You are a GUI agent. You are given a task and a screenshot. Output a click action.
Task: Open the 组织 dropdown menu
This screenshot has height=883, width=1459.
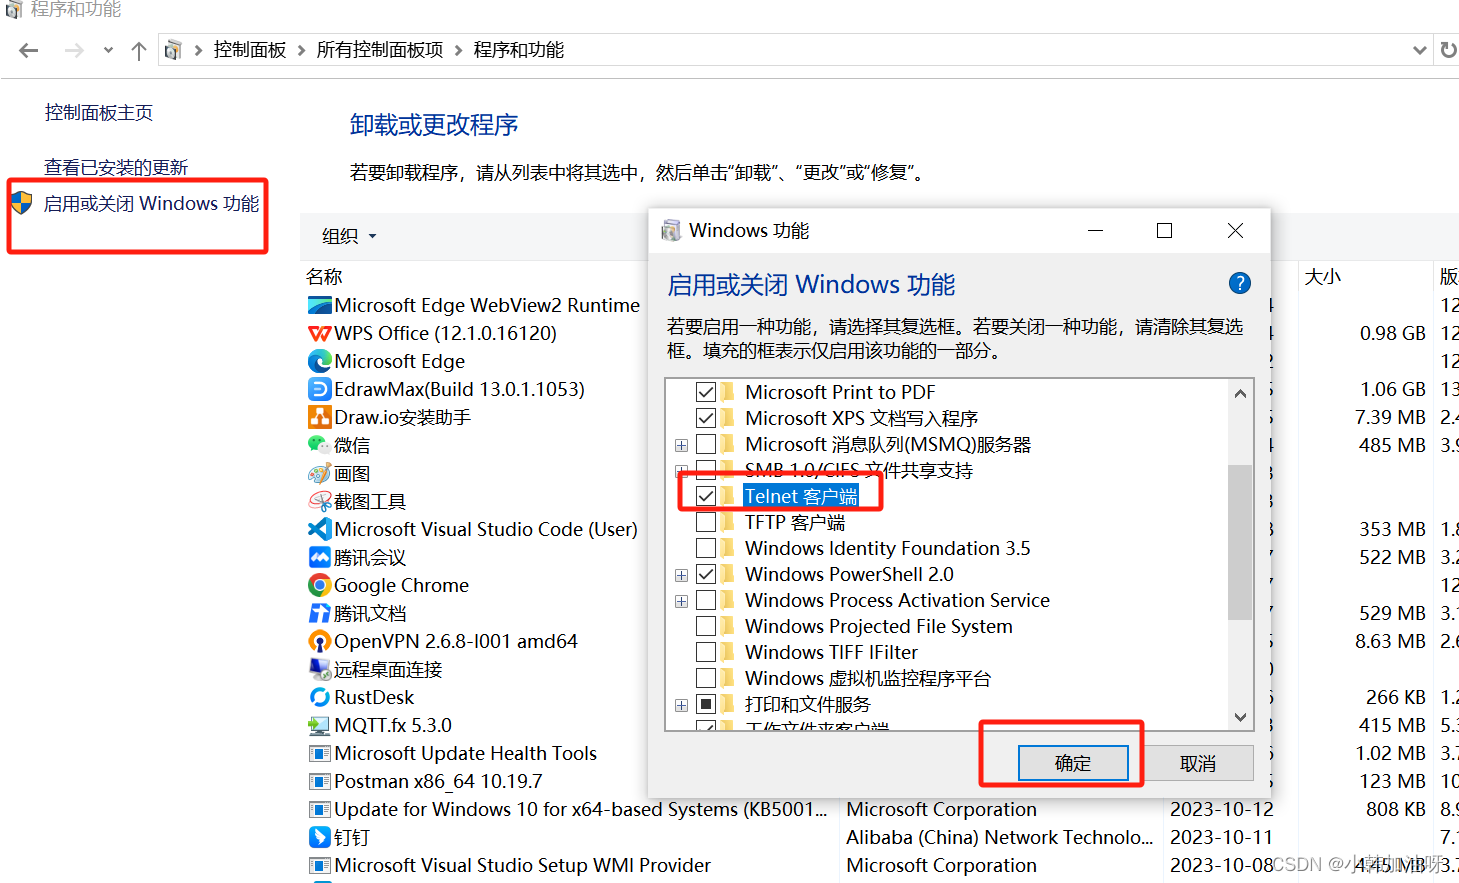pyautogui.click(x=349, y=236)
